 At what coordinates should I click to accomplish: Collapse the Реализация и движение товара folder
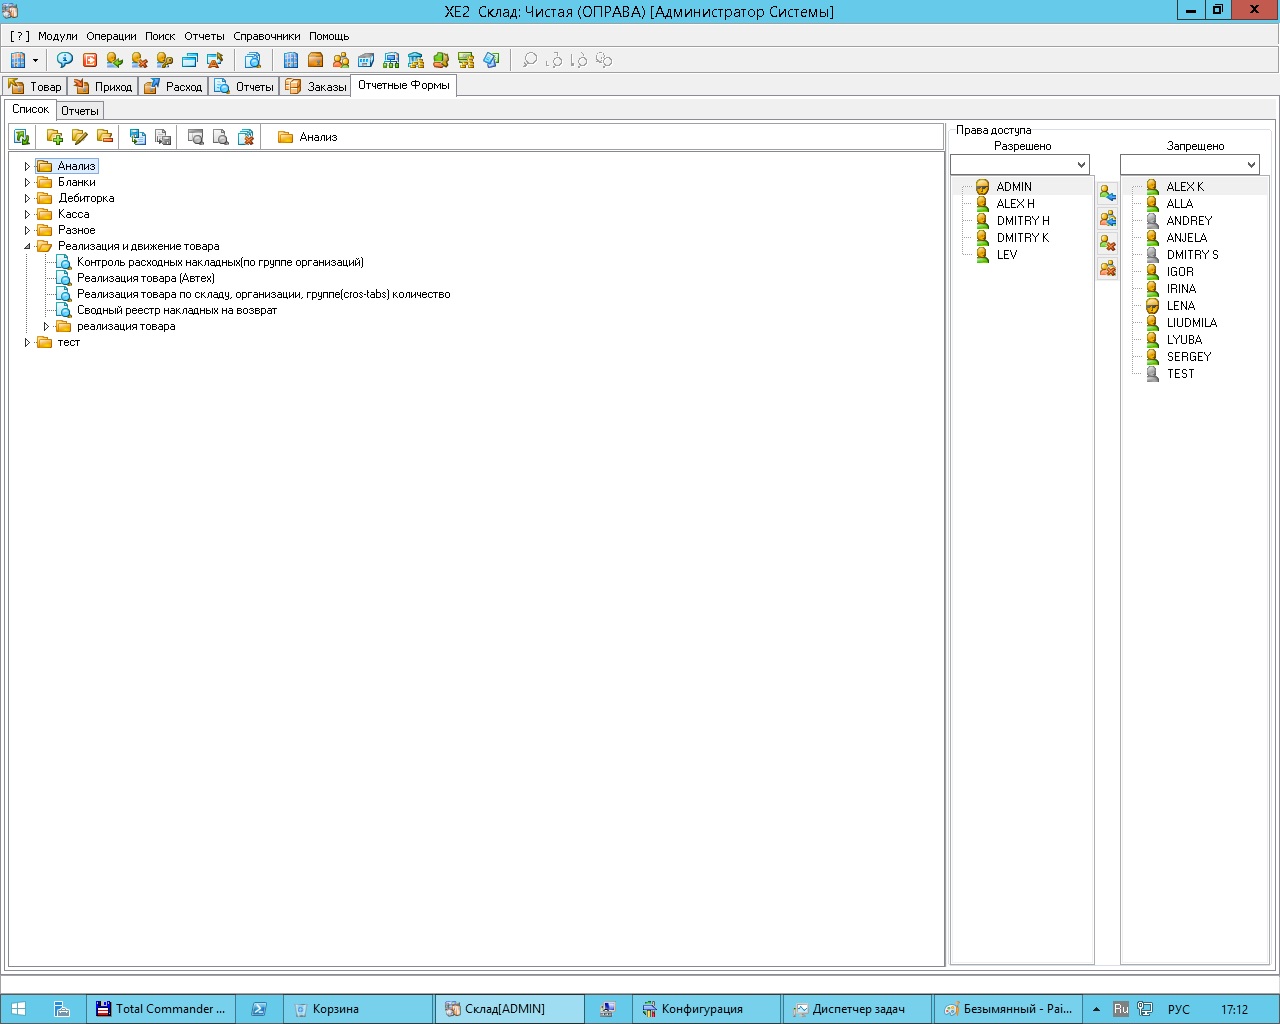(x=28, y=247)
